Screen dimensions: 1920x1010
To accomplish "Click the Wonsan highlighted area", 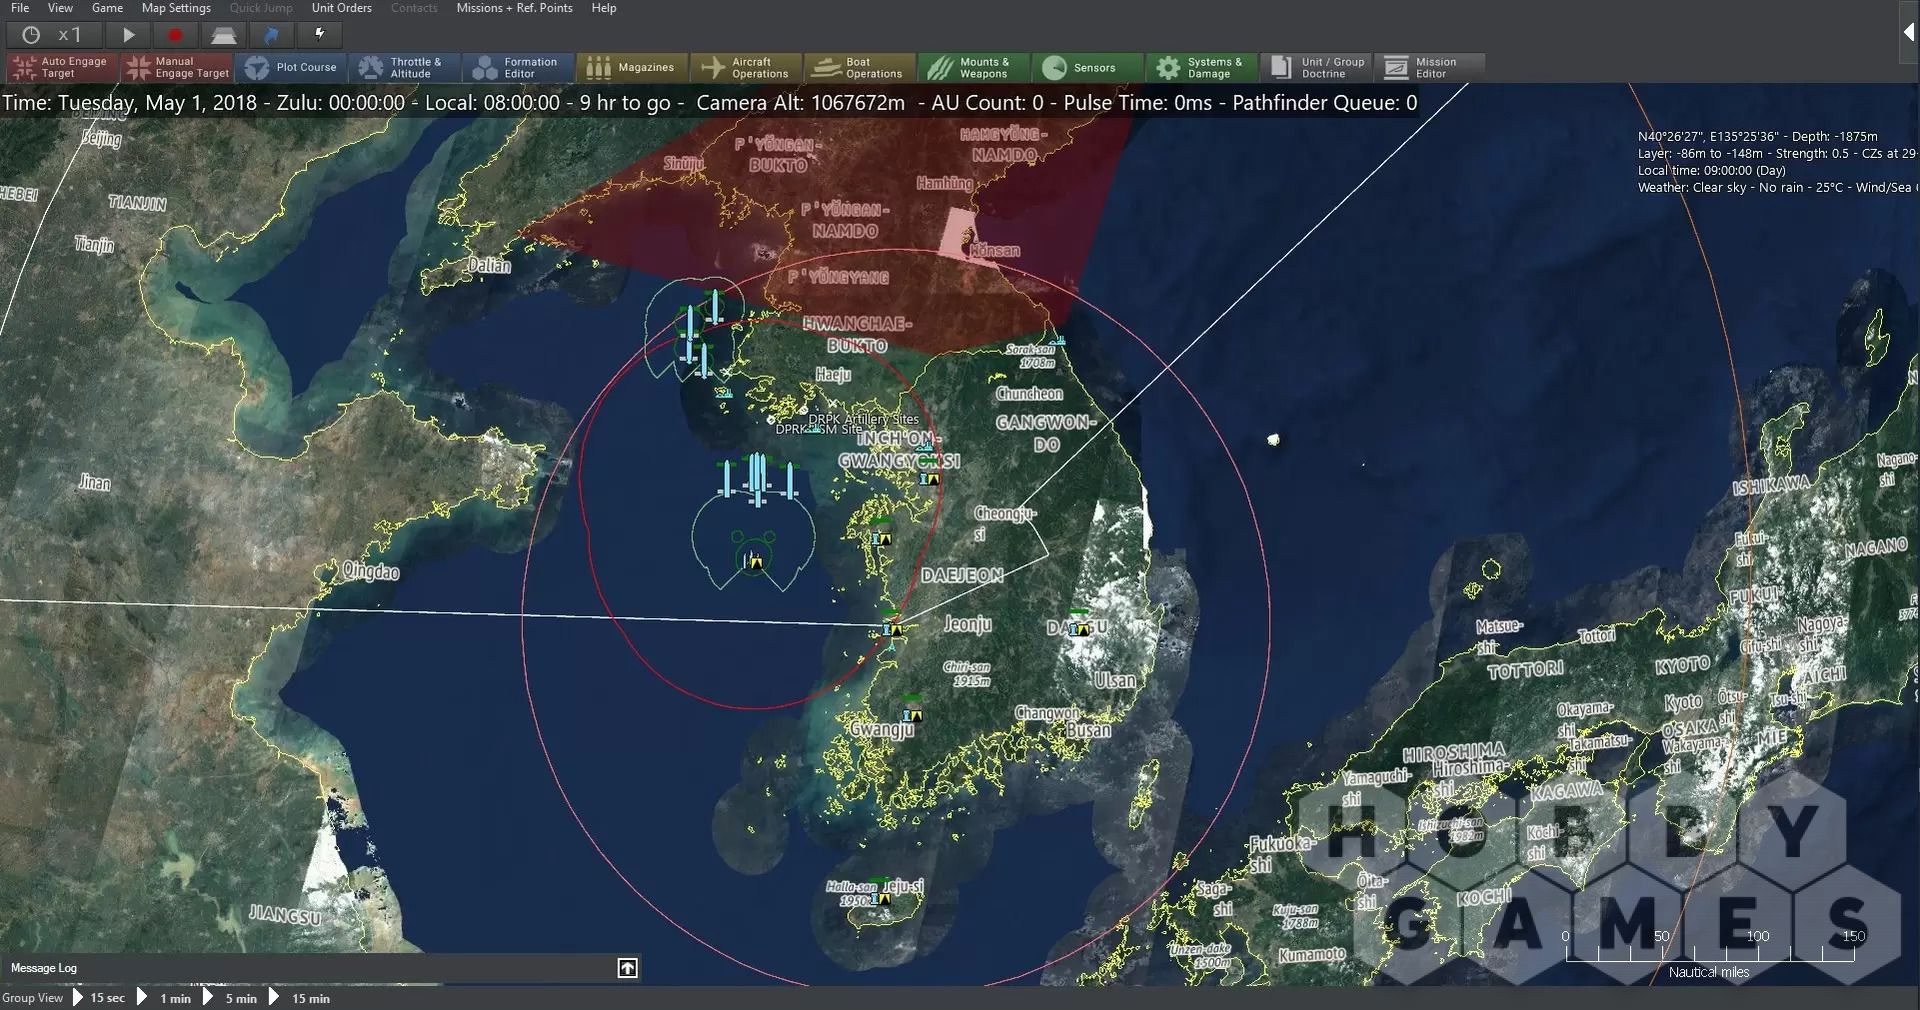I will (x=958, y=234).
